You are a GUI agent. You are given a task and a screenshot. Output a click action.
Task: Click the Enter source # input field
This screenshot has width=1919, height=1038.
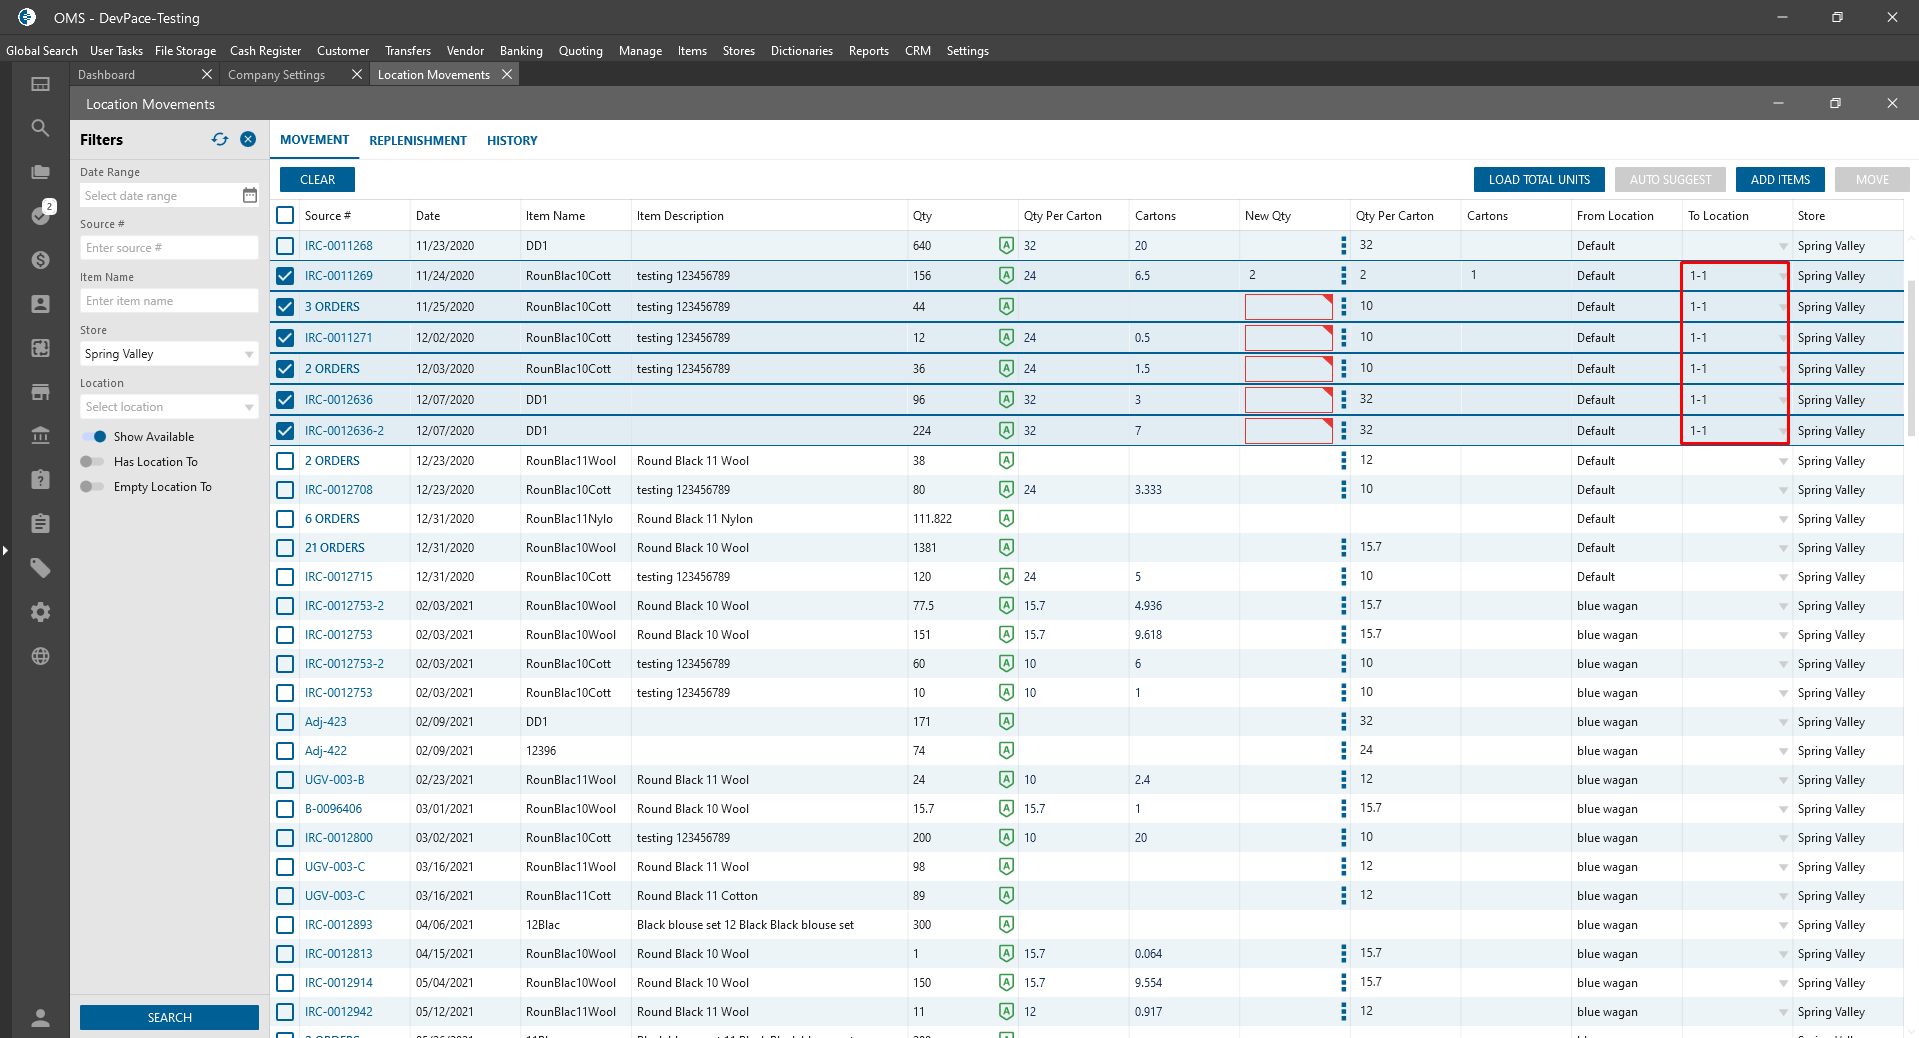point(168,248)
